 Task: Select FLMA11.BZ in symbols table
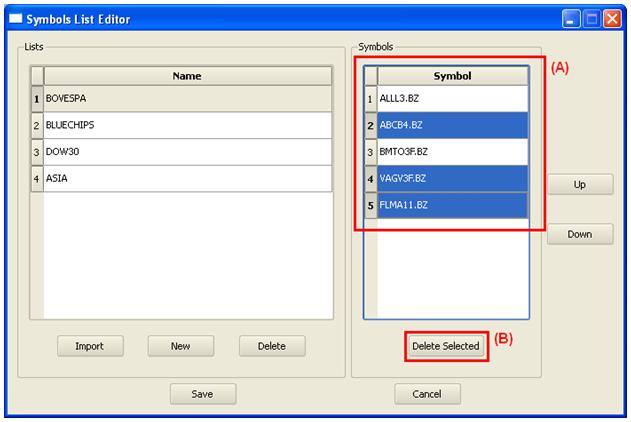click(452, 204)
